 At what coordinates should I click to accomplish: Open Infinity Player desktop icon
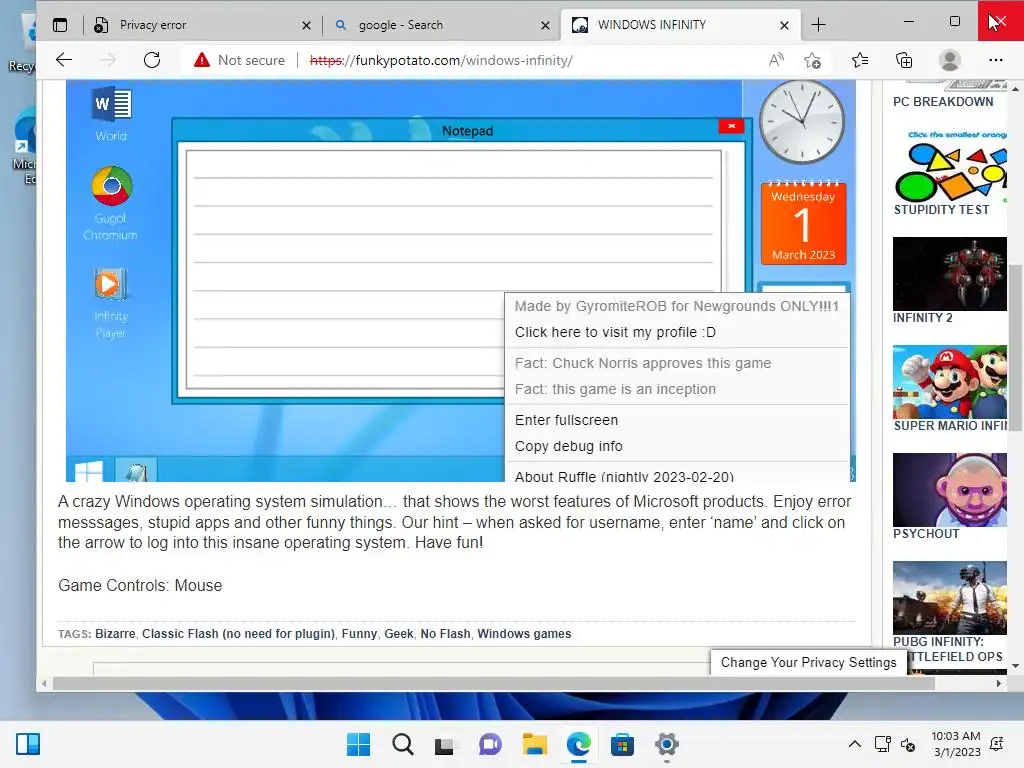pyautogui.click(x=110, y=302)
